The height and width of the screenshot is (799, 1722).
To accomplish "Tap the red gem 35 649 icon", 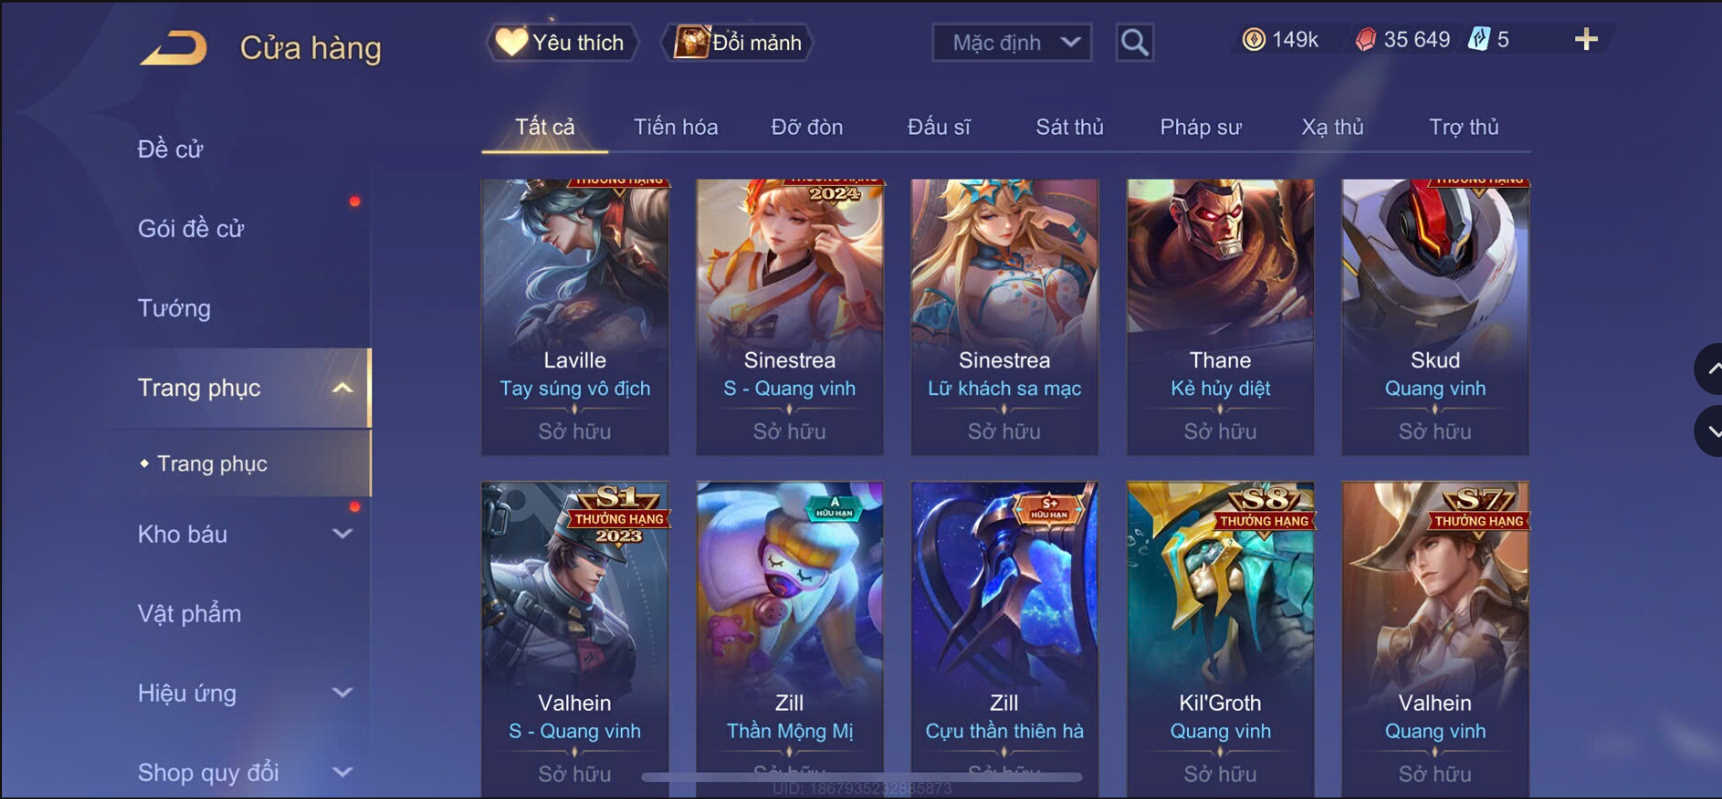I will (x=1365, y=40).
